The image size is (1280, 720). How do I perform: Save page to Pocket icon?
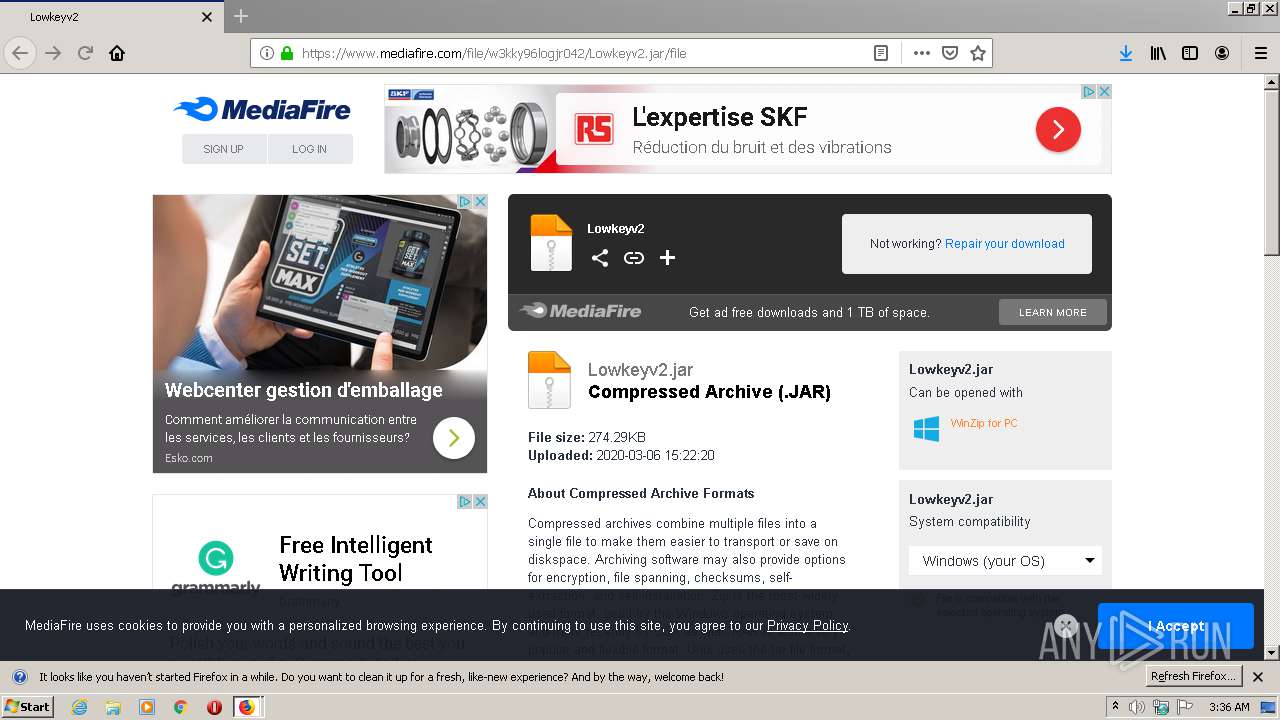[x=950, y=53]
